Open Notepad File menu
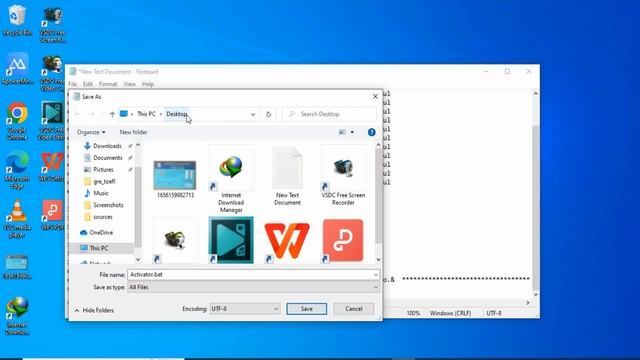Image resolution: width=640 pixels, height=360 pixels. coord(72,84)
